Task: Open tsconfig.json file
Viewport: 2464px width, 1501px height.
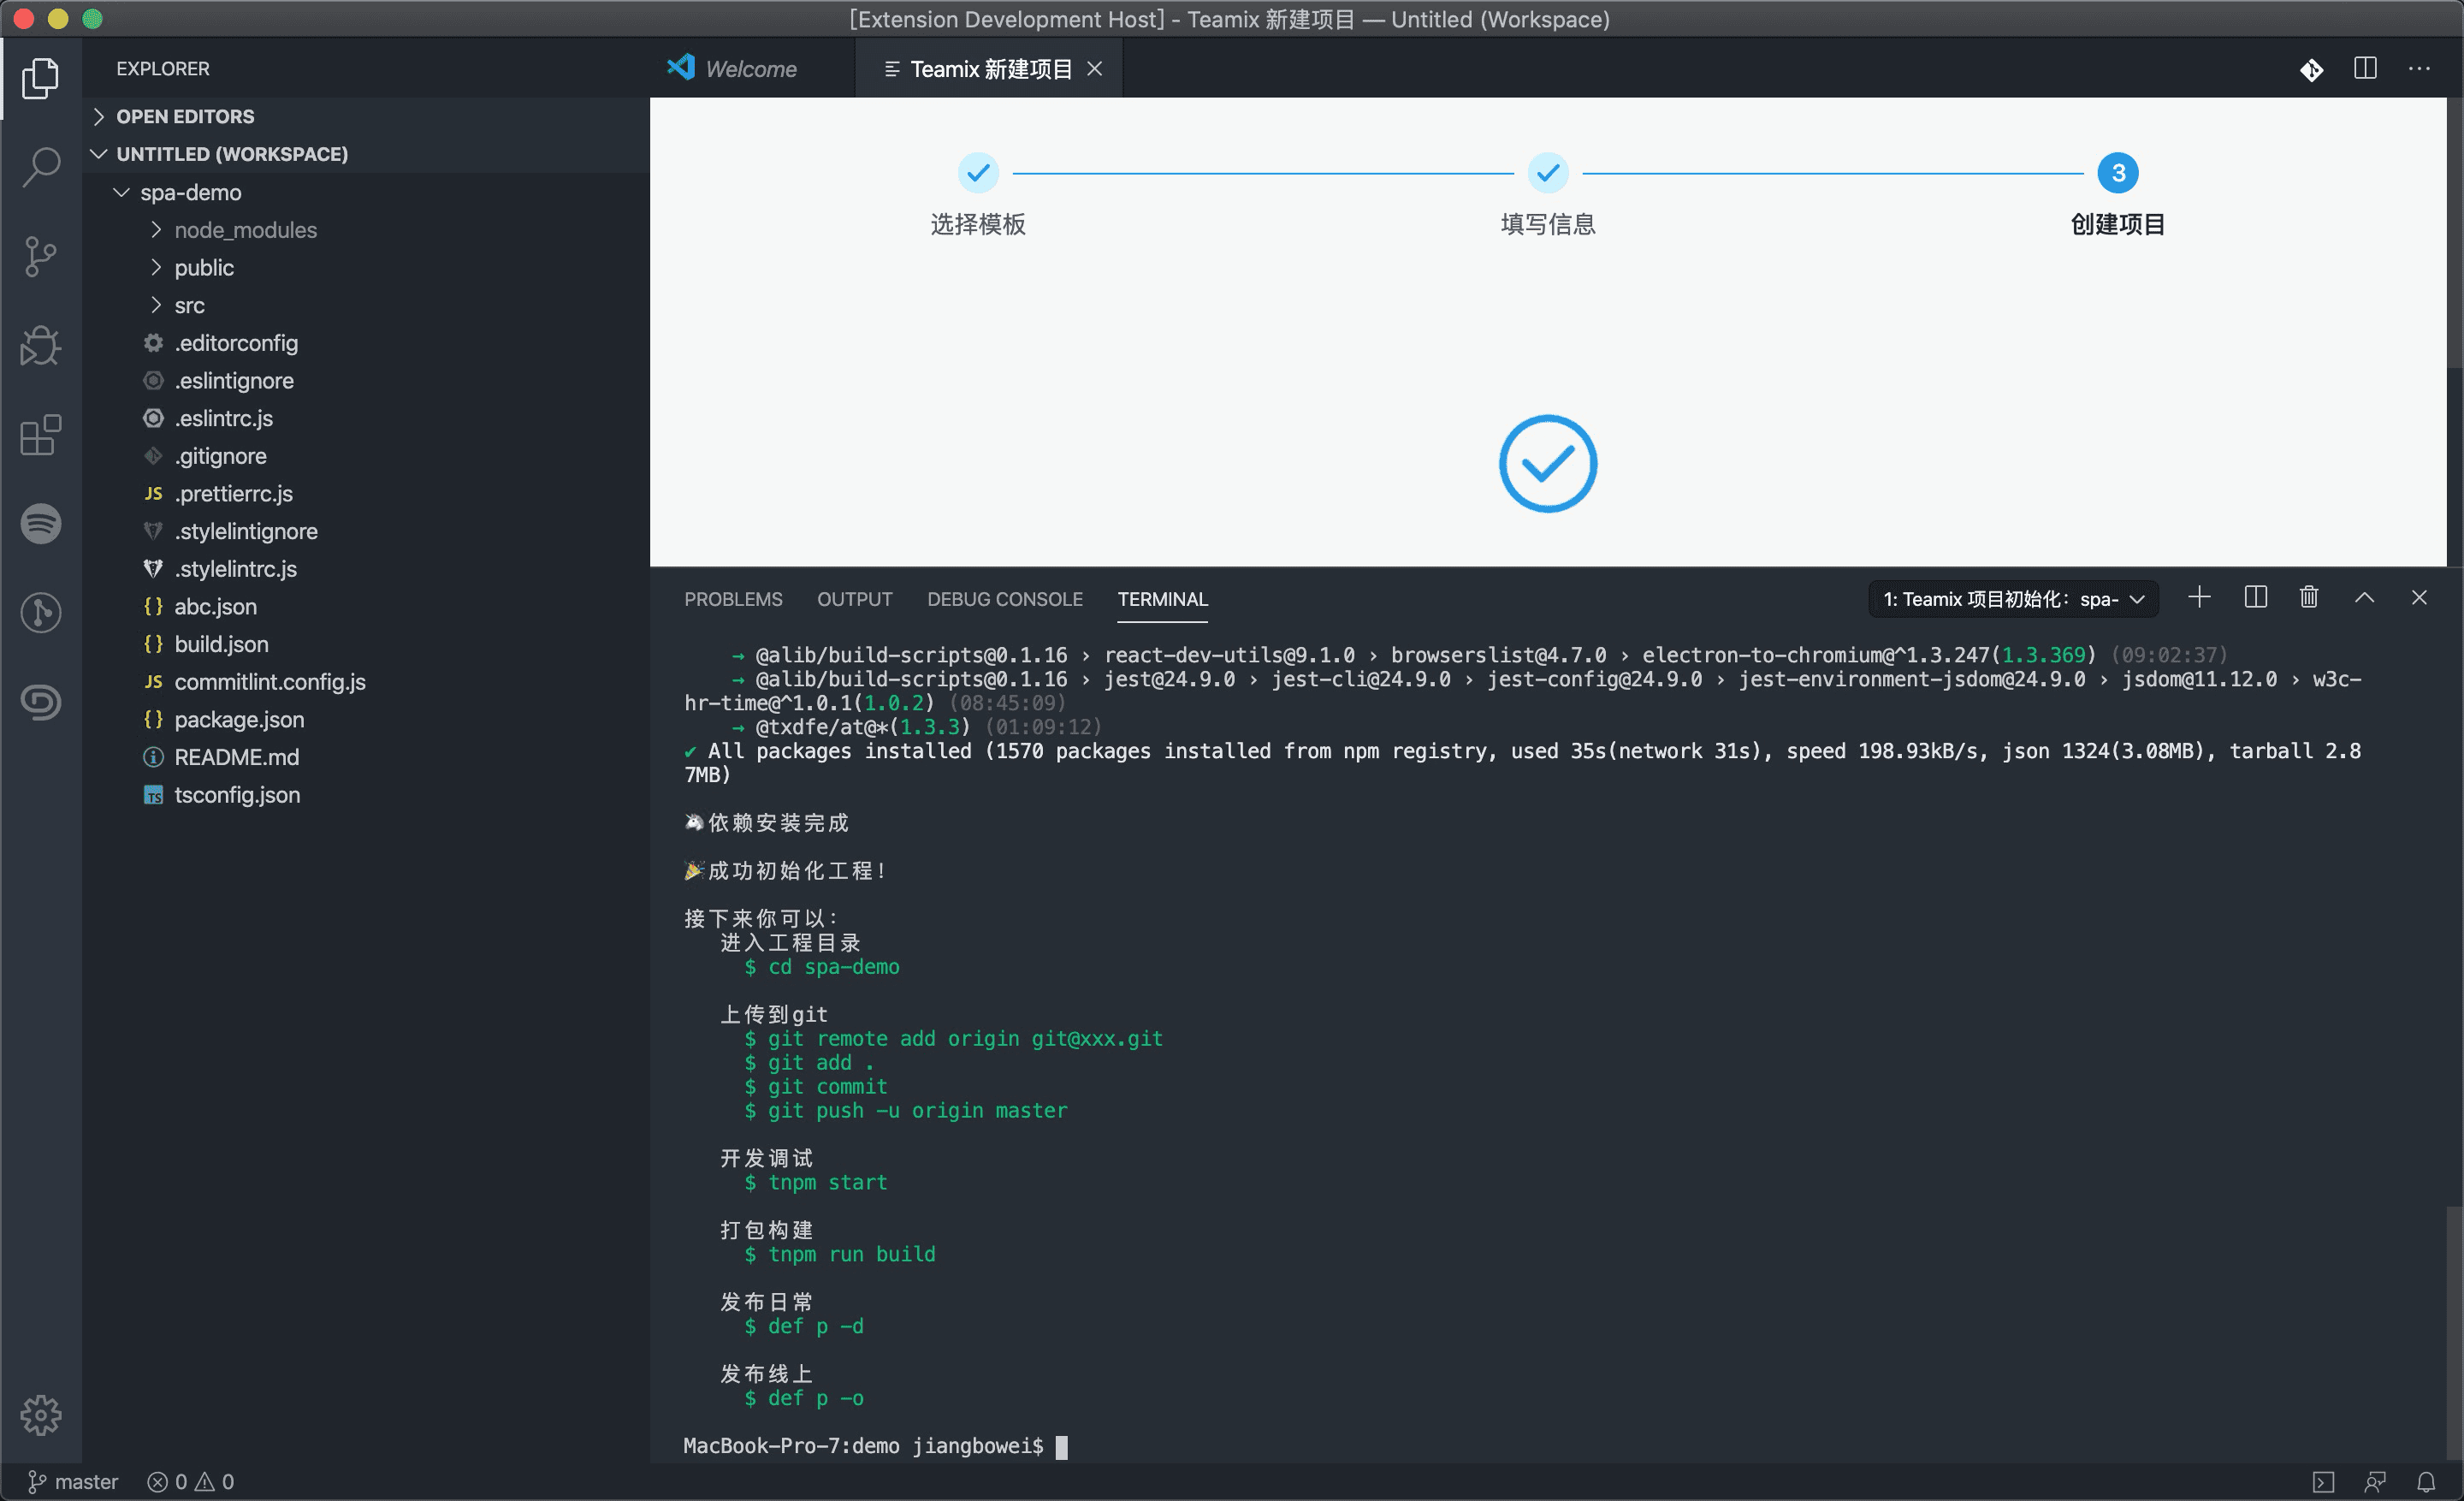Action: click(366, 795)
